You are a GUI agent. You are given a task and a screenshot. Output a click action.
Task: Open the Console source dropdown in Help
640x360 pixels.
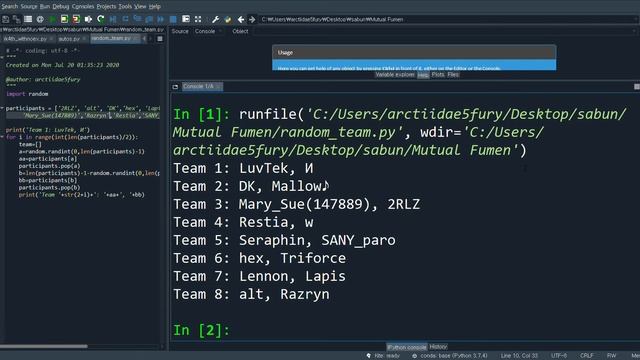coord(208,31)
